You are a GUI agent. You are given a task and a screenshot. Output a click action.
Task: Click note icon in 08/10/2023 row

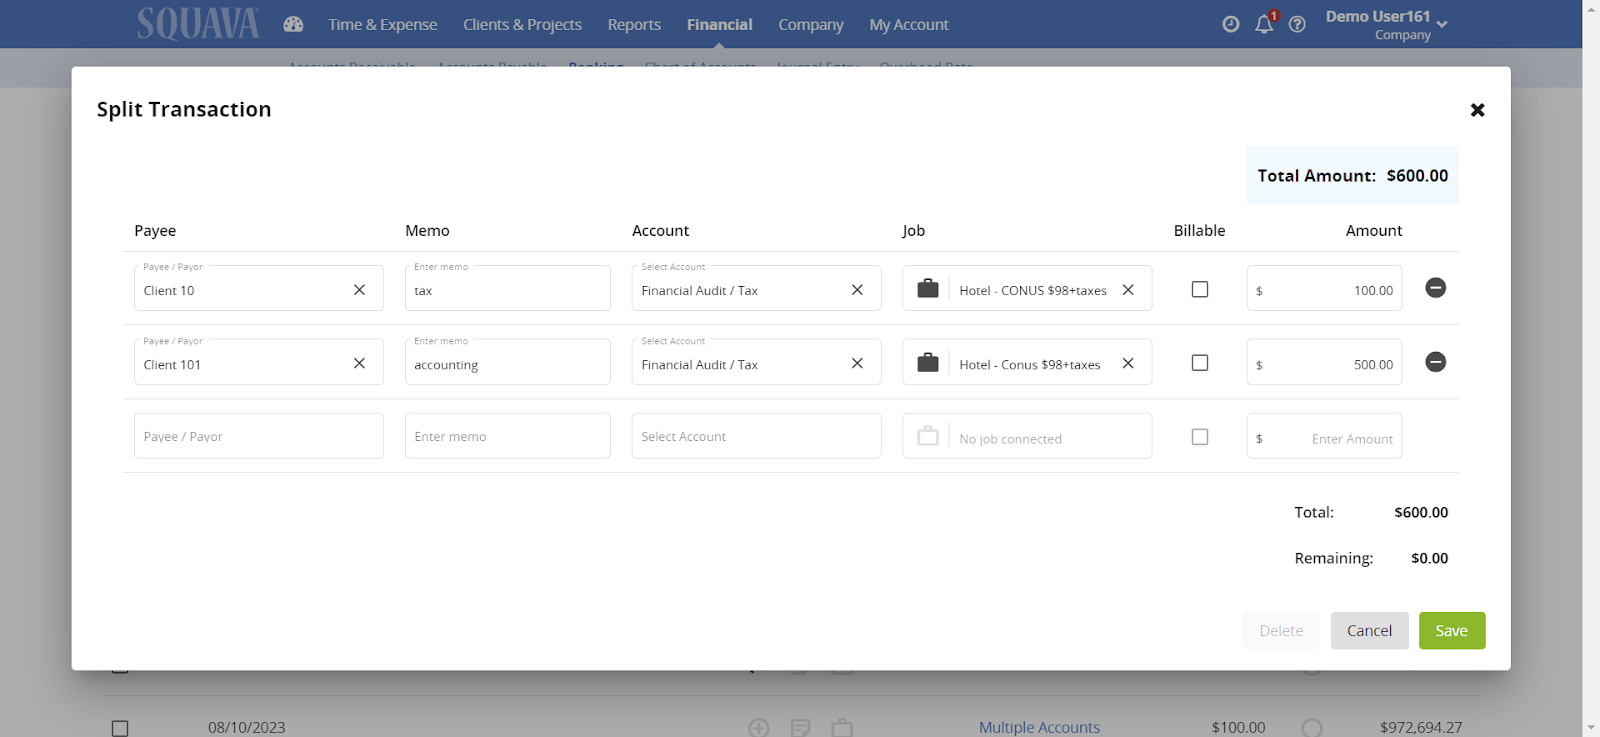pos(800,728)
